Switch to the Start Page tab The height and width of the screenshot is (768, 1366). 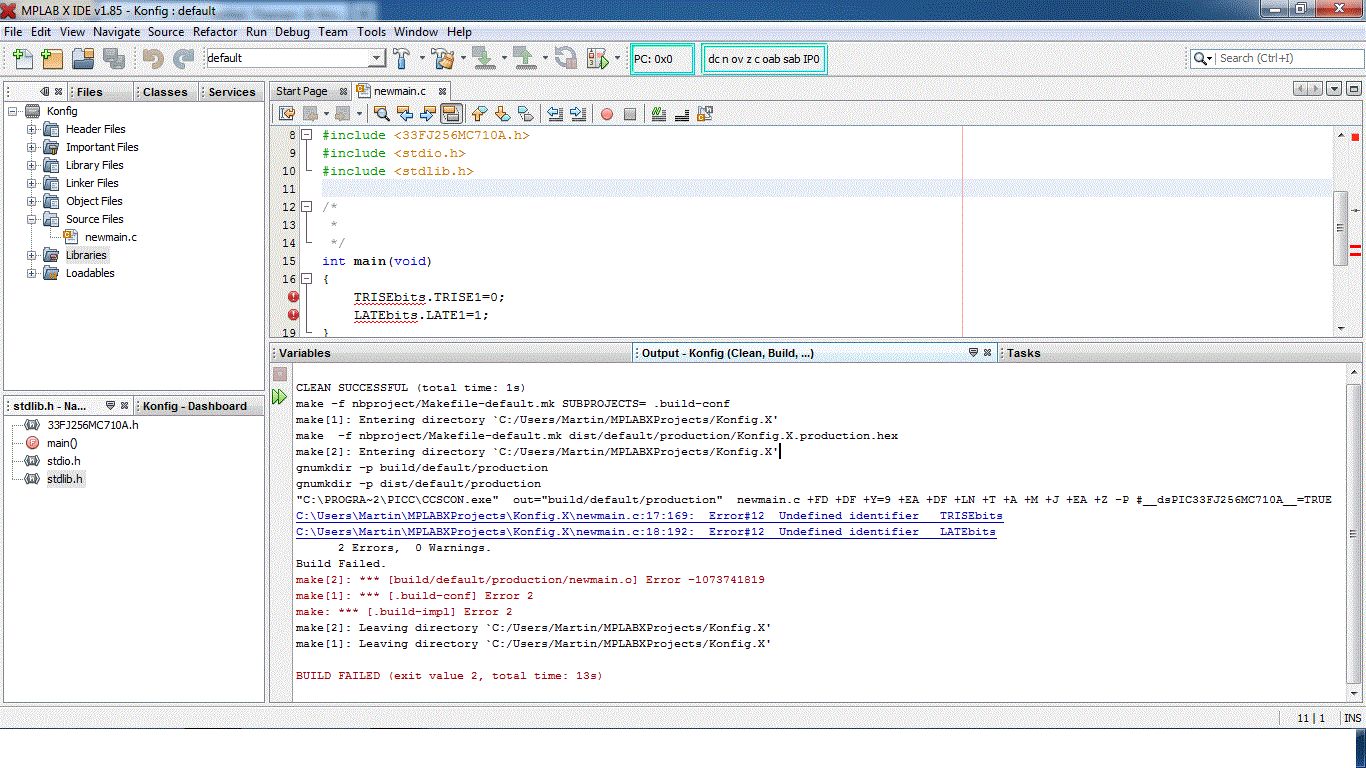coord(302,91)
